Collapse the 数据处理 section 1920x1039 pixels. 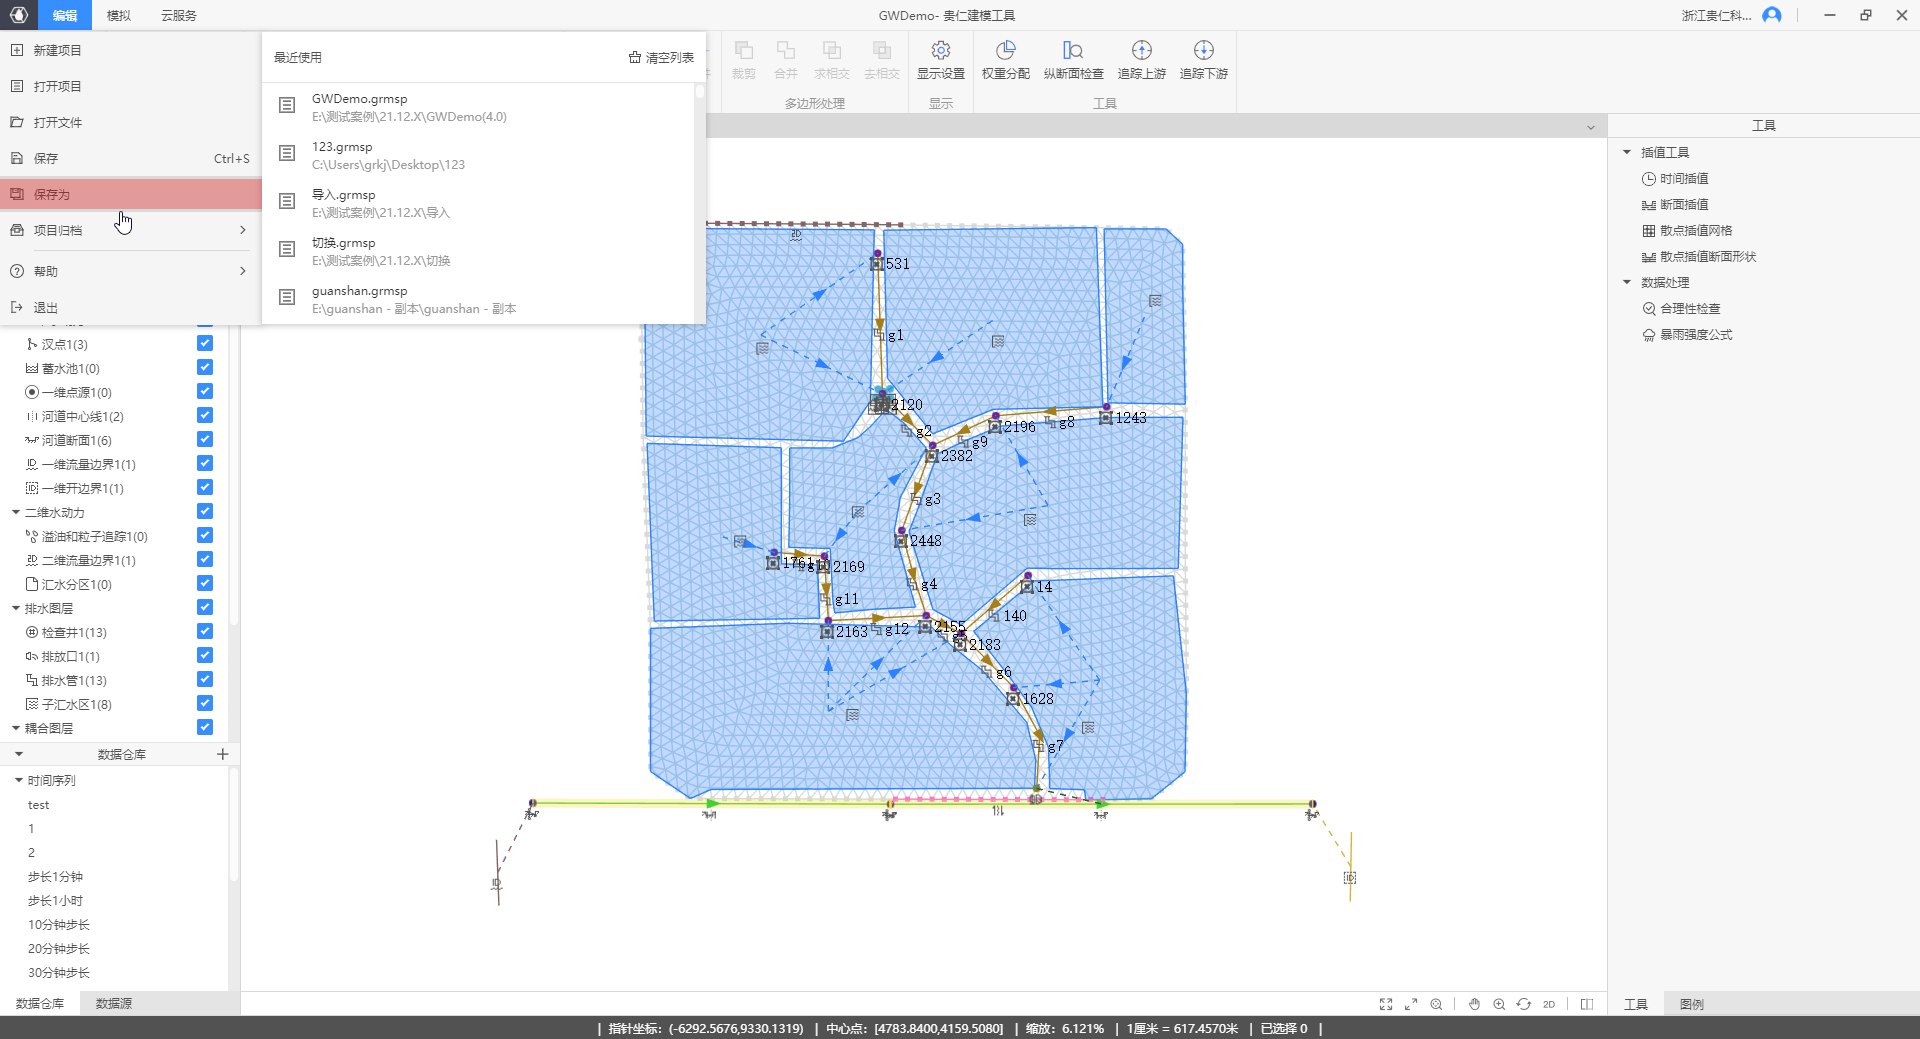click(x=1627, y=282)
